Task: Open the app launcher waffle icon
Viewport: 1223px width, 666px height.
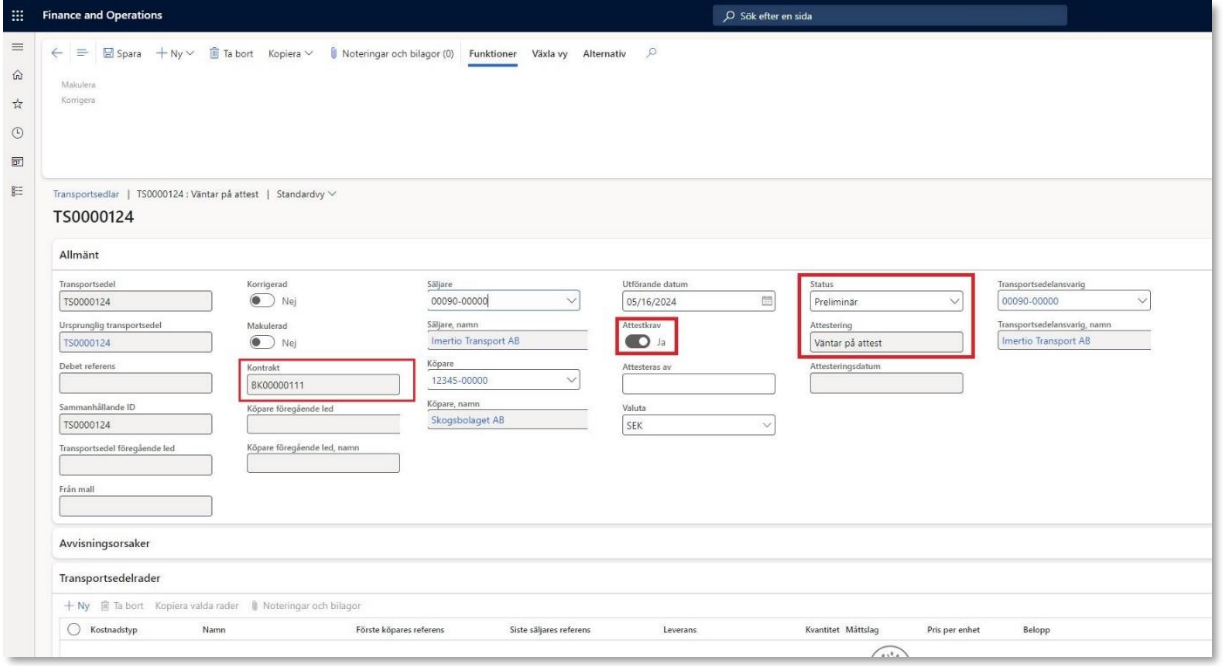Action: click(17, 15)
